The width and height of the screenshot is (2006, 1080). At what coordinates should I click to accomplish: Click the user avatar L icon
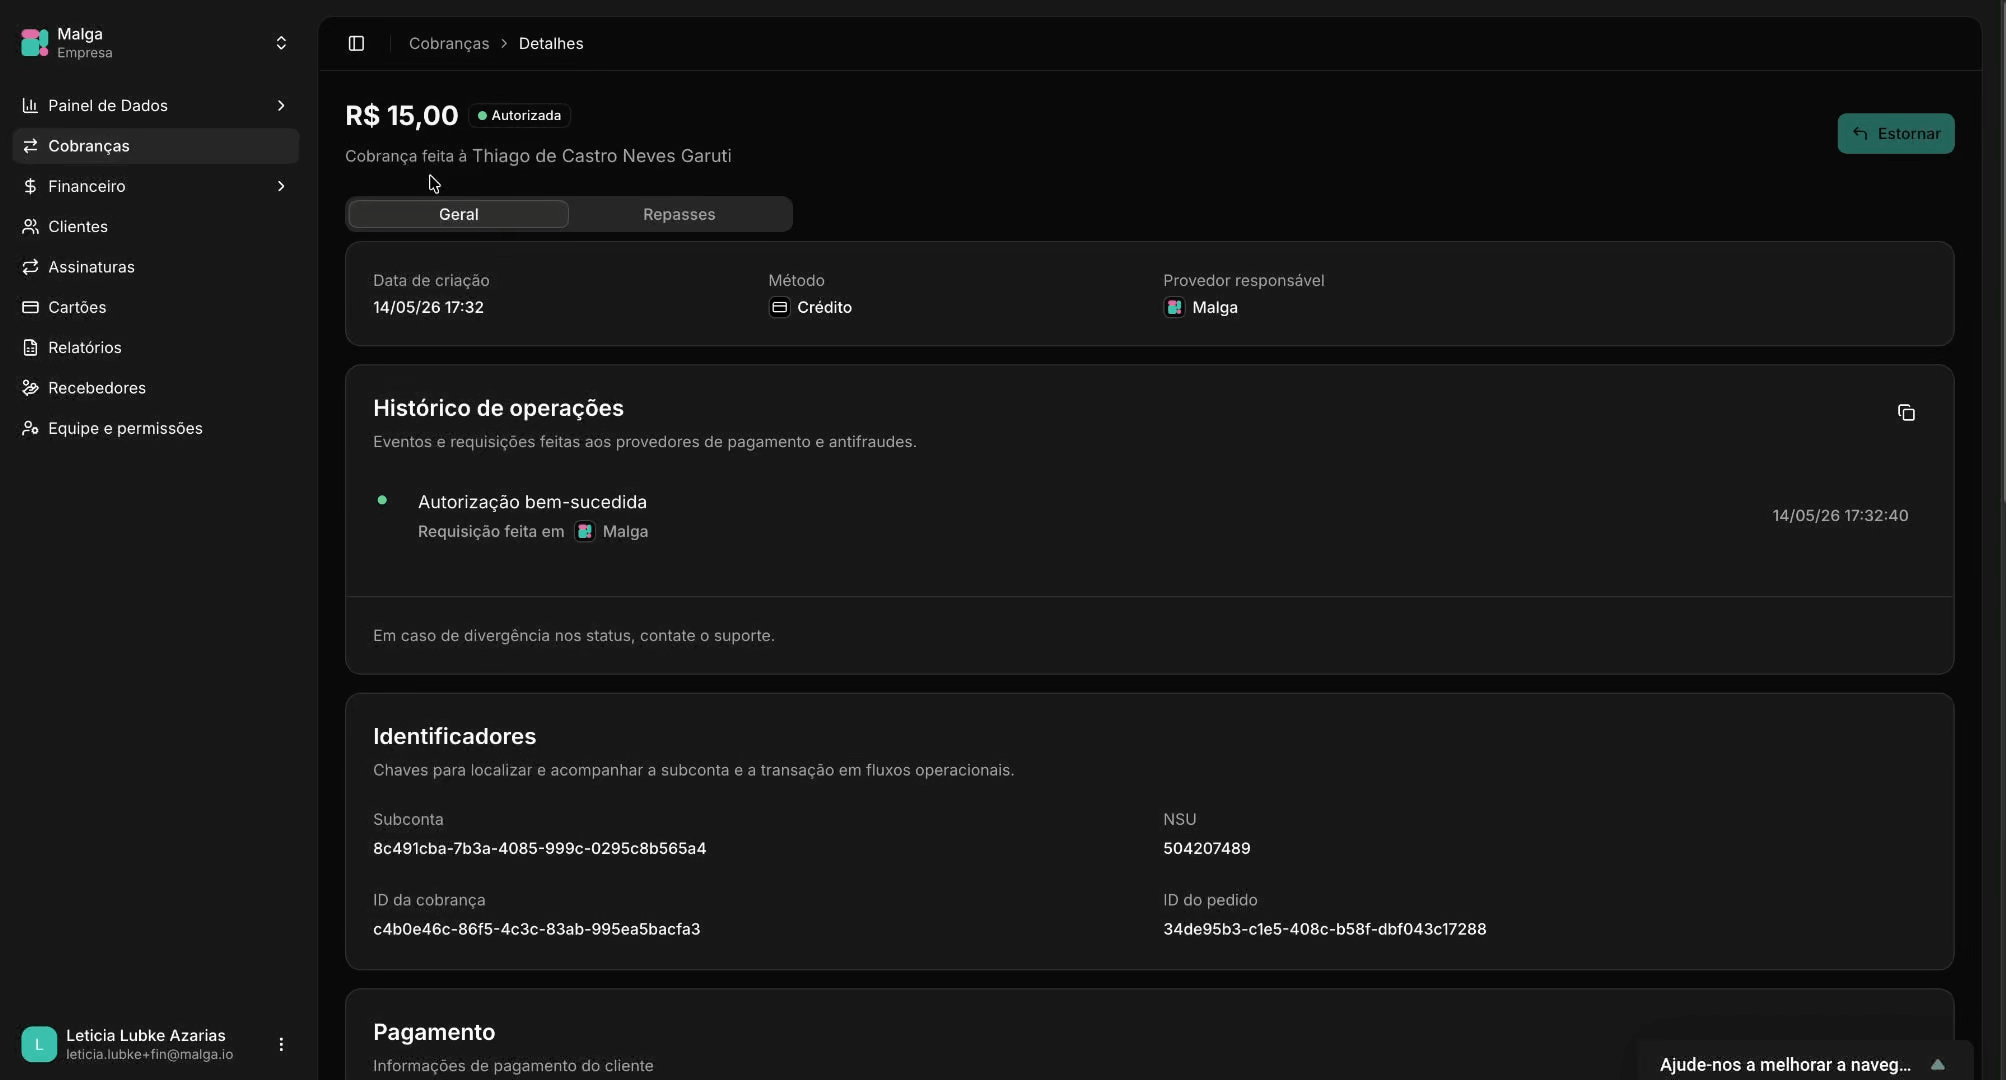(x=39, y=1044)
